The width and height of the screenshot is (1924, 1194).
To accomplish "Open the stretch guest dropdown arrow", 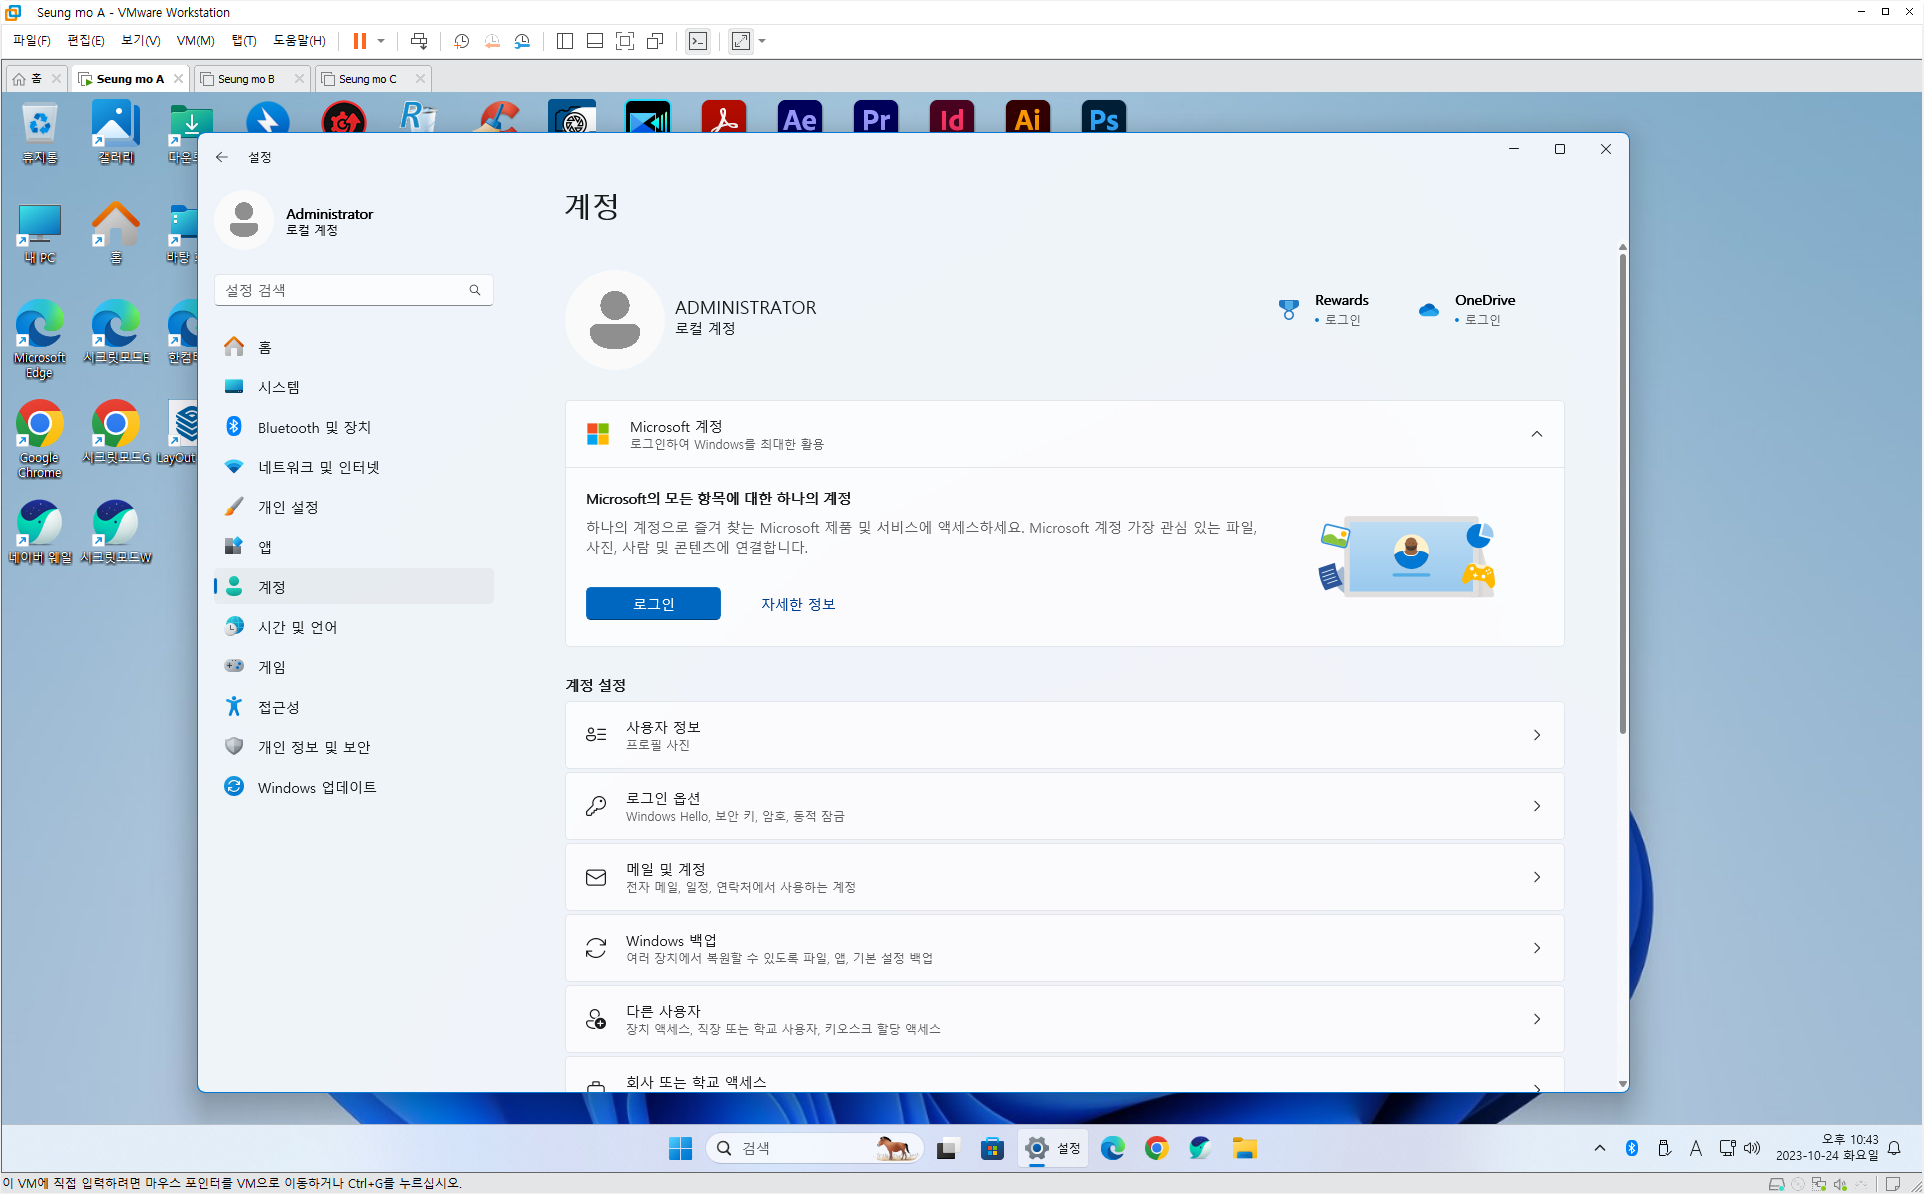I will 762,41.
